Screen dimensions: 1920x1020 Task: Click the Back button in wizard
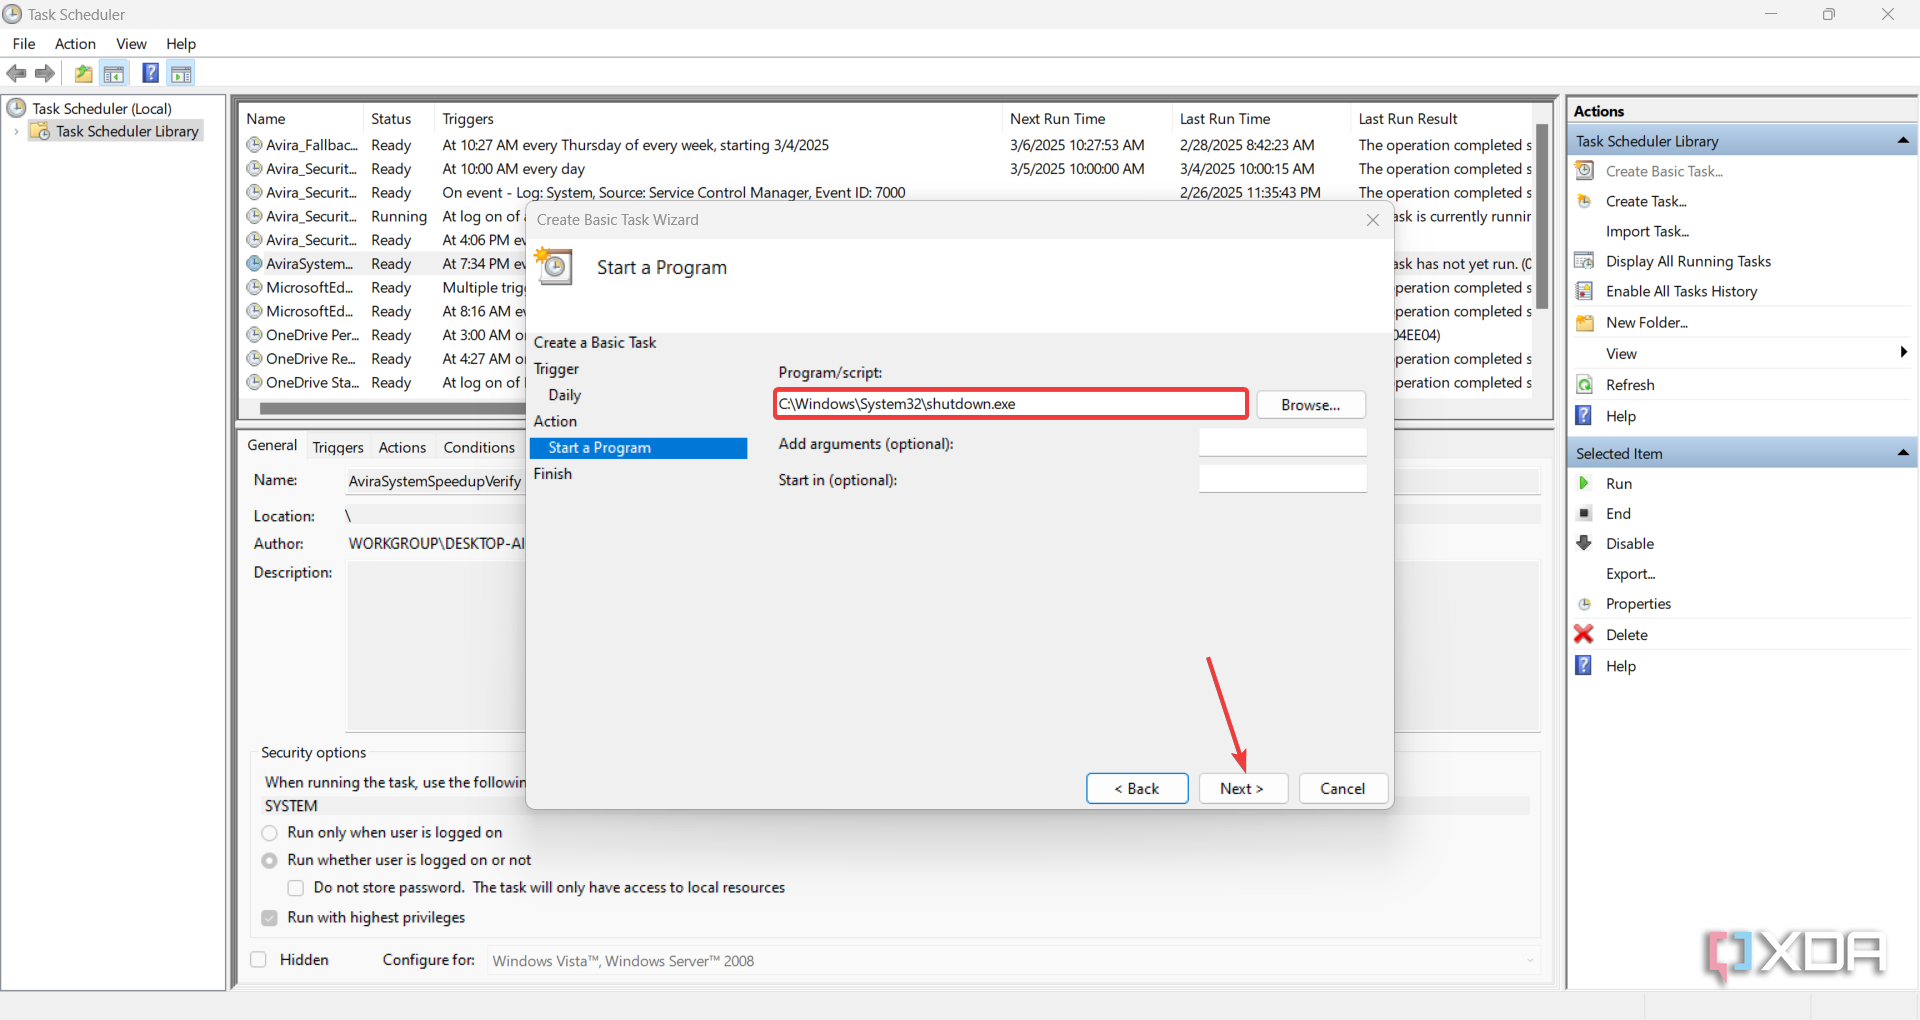click(x=1137, y=788)
